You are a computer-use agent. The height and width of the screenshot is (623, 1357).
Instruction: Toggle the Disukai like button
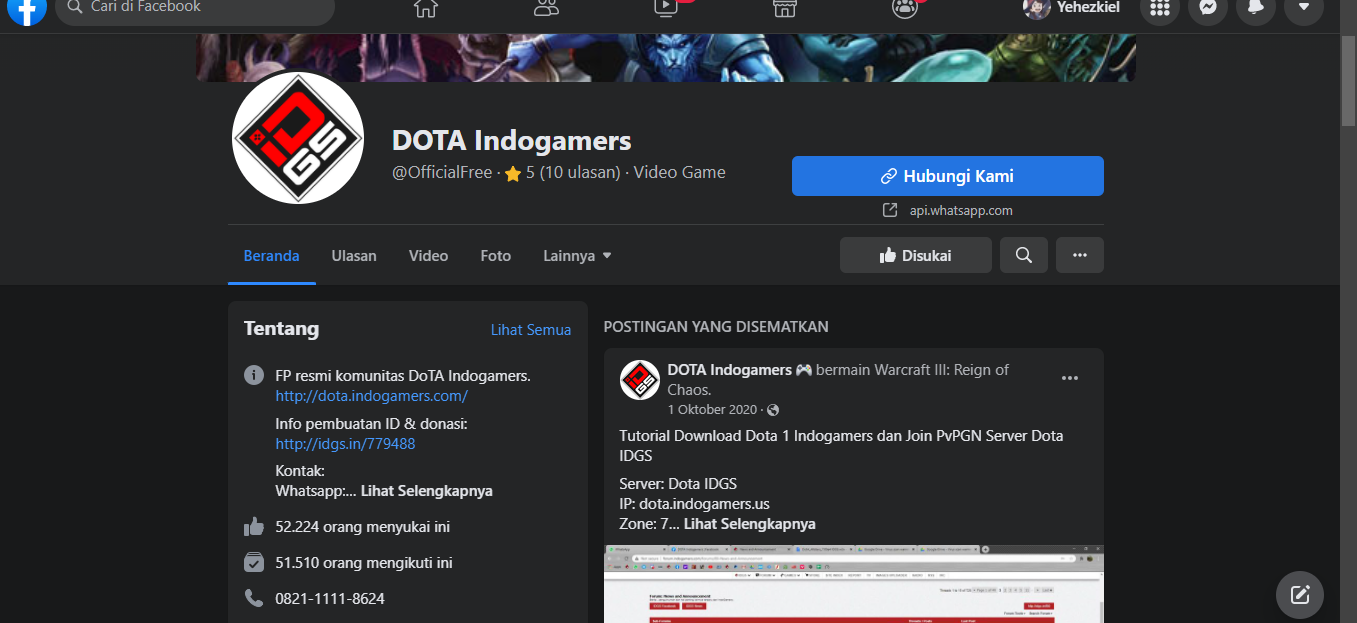(916, 255)
